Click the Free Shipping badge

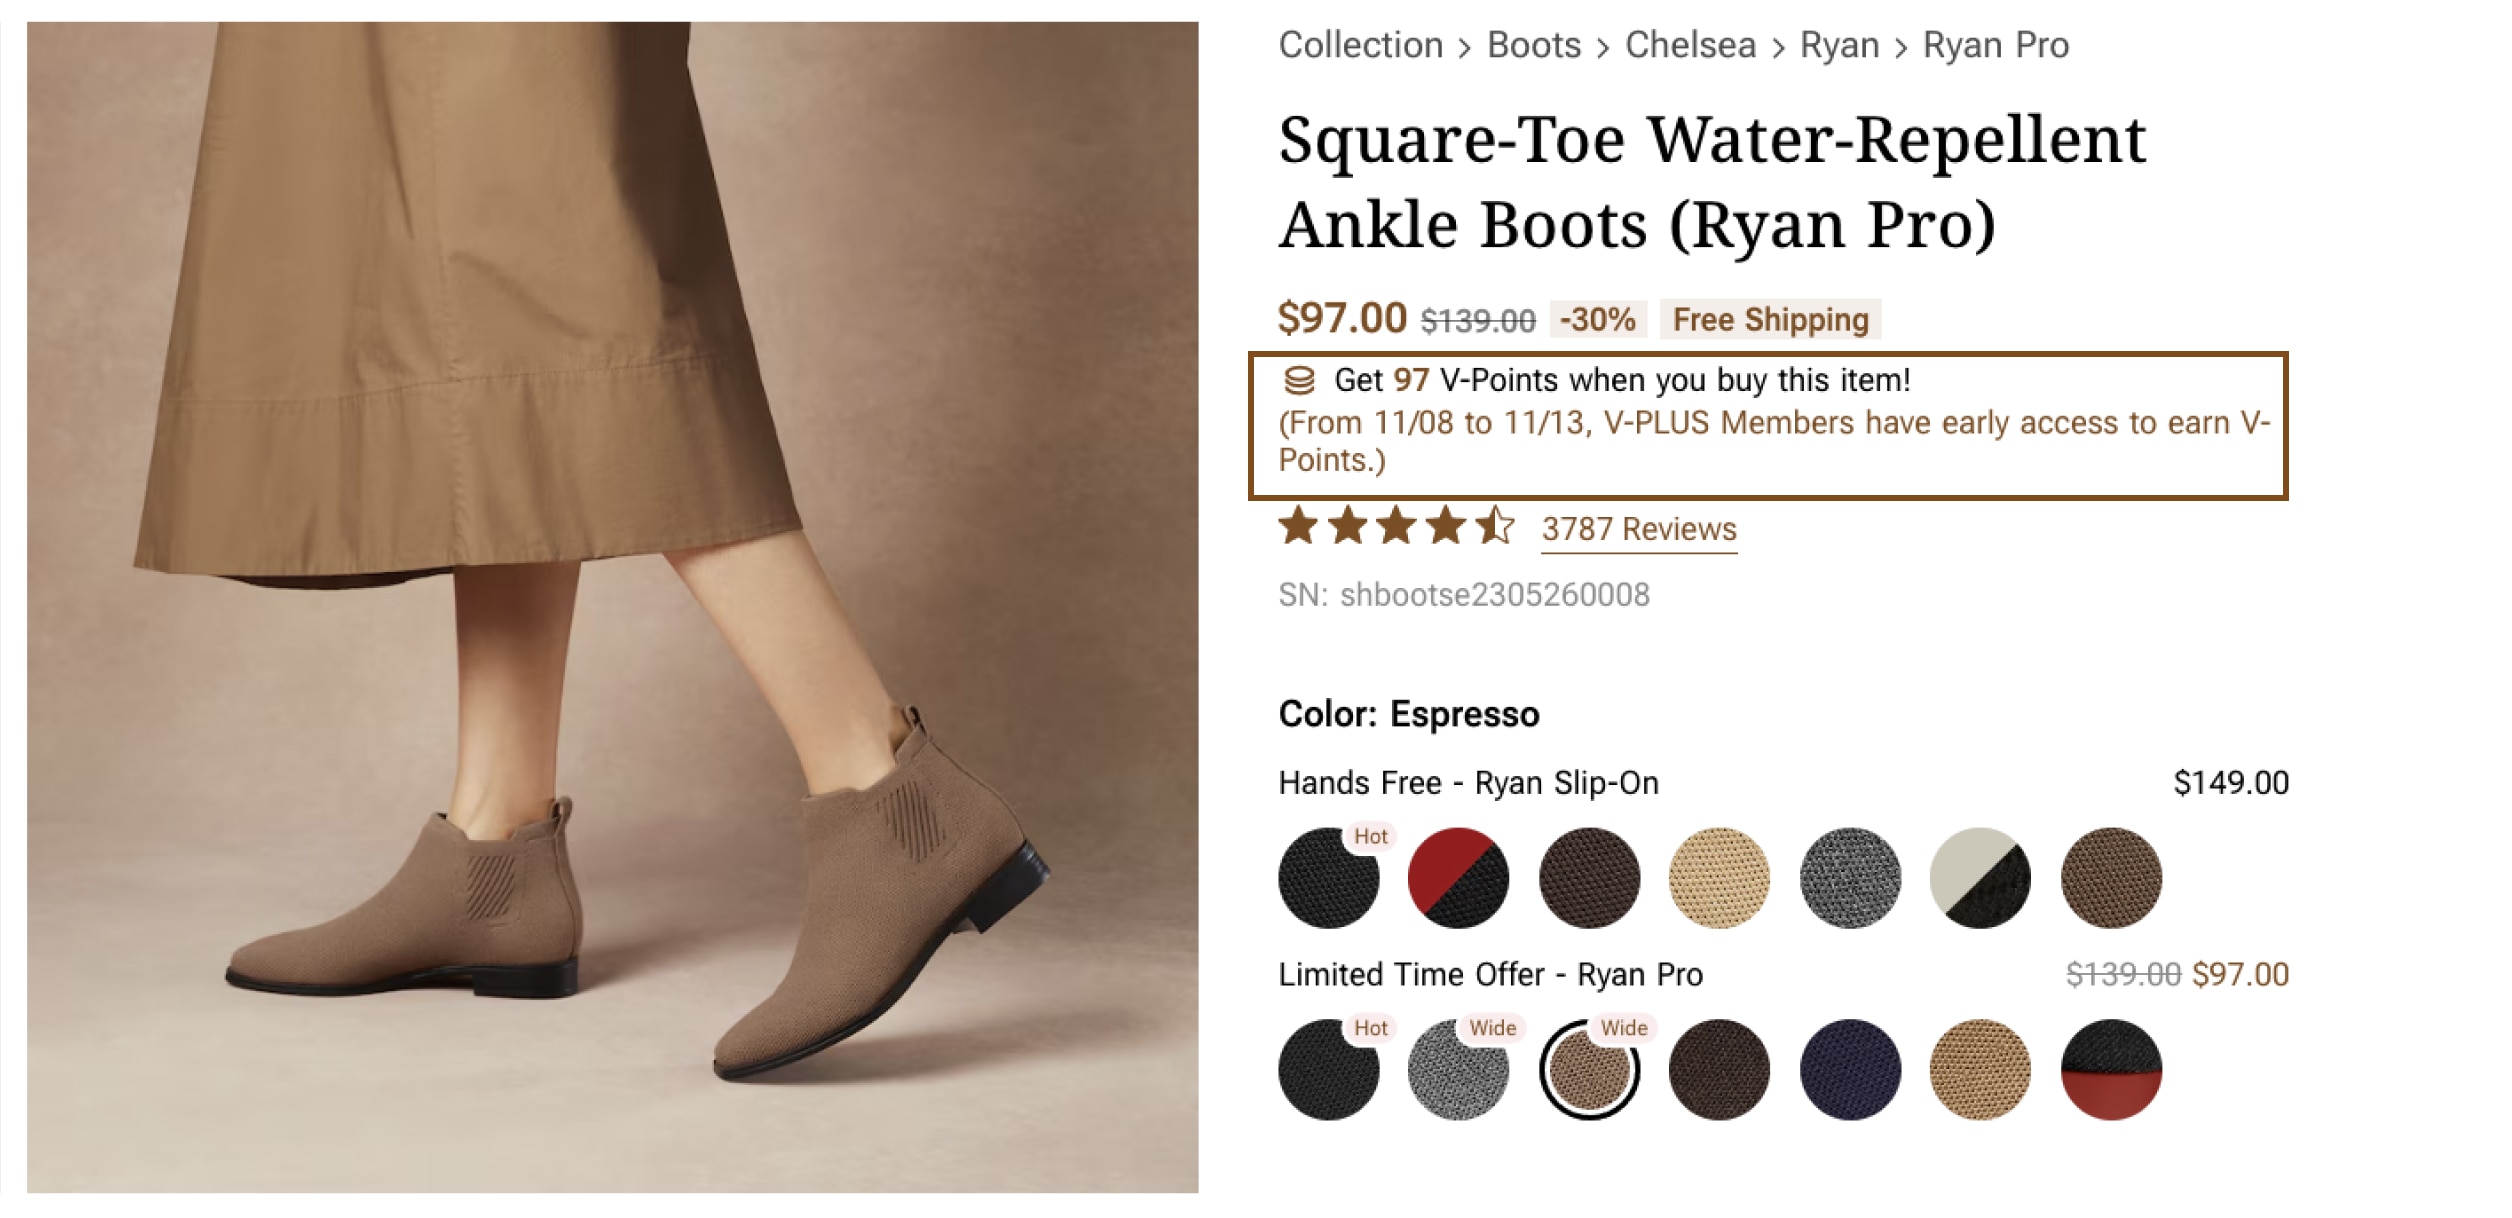(x=1770, y=320)
